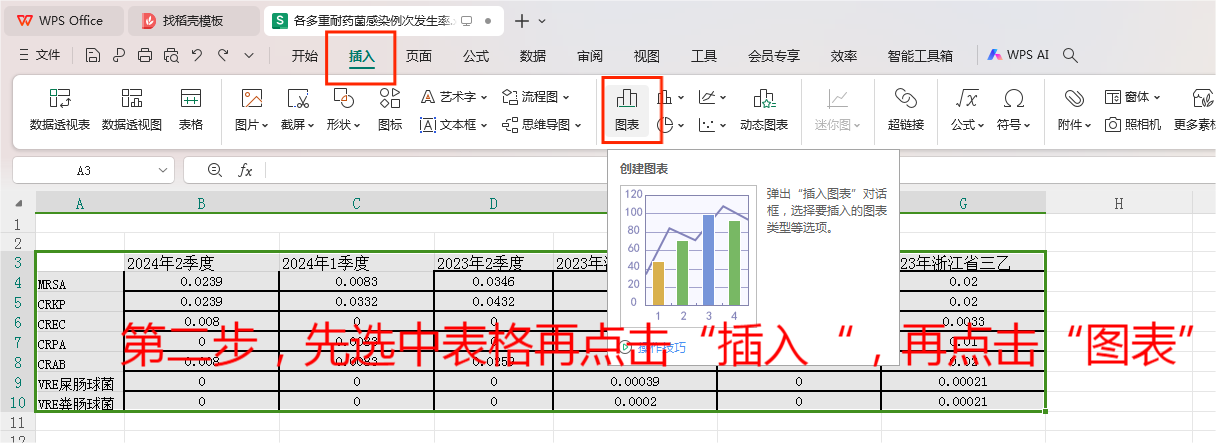This screenshot has width=1216, height=443.
Task: Click the 图表 insert chart button
Action: click(627, 110)
